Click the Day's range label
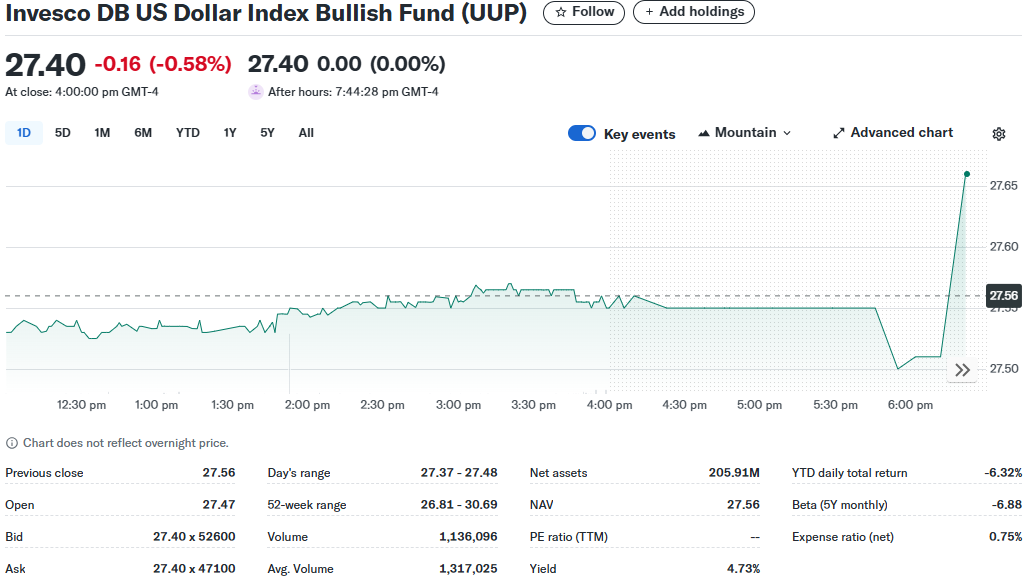The height and width of the screenshot is (579, 1035). click(299, 473)
